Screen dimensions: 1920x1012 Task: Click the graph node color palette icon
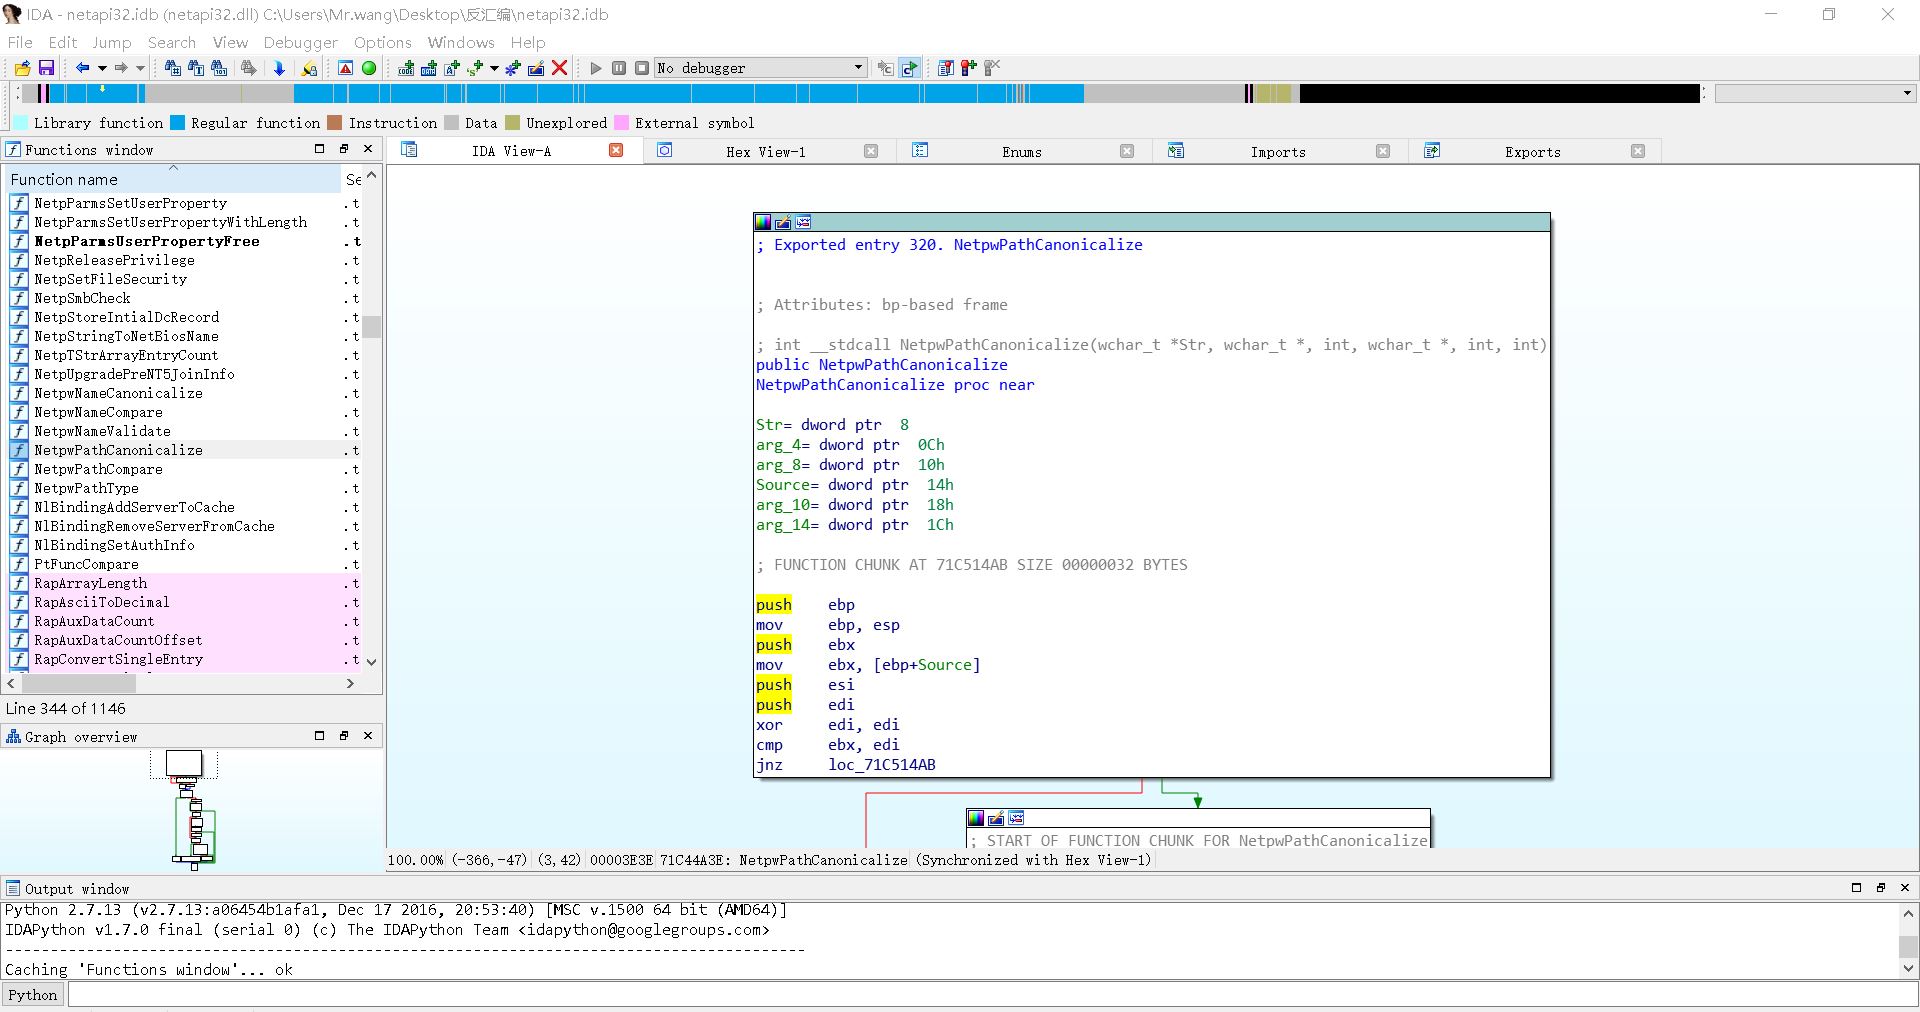763,222
